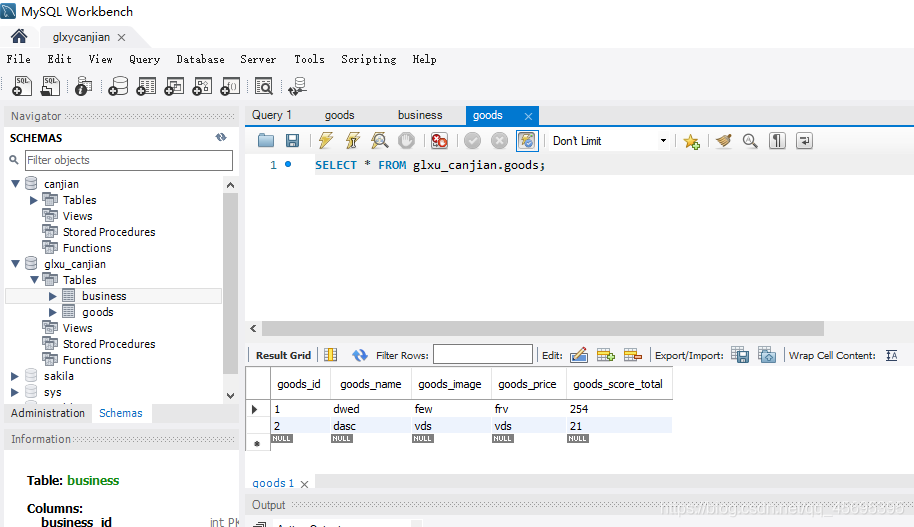Open script file in query editor
The width and height of the screenshot is (914, 527).
(266, 140)
